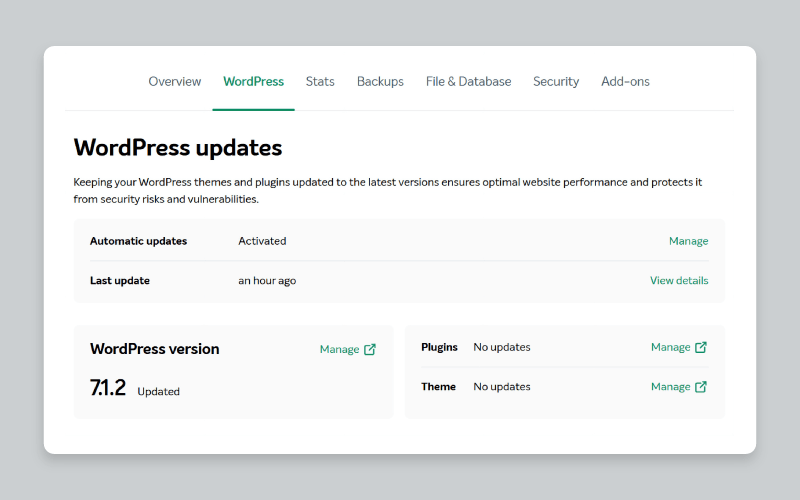The width and height of the screenshot is (800, 500).
Task: Open the Add-ons tab
Action: click(x=625, y=82)
